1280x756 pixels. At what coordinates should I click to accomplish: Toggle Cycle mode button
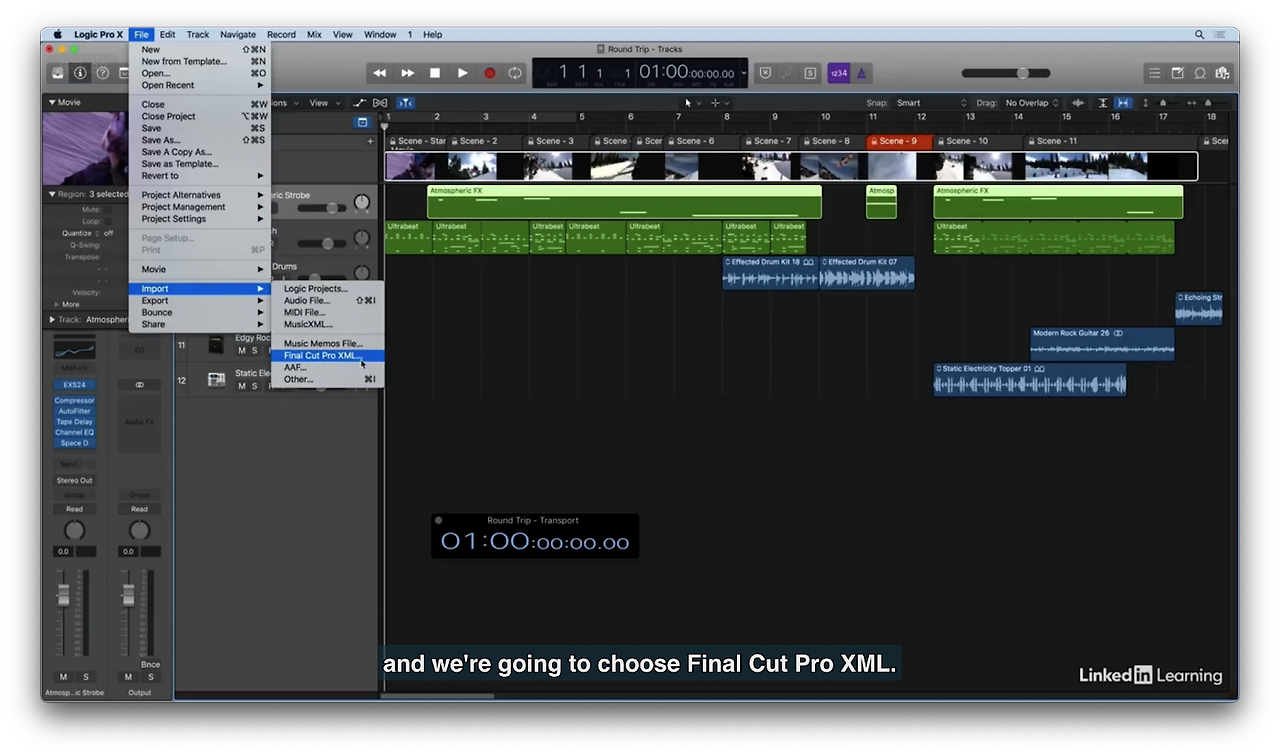(515, 73)
